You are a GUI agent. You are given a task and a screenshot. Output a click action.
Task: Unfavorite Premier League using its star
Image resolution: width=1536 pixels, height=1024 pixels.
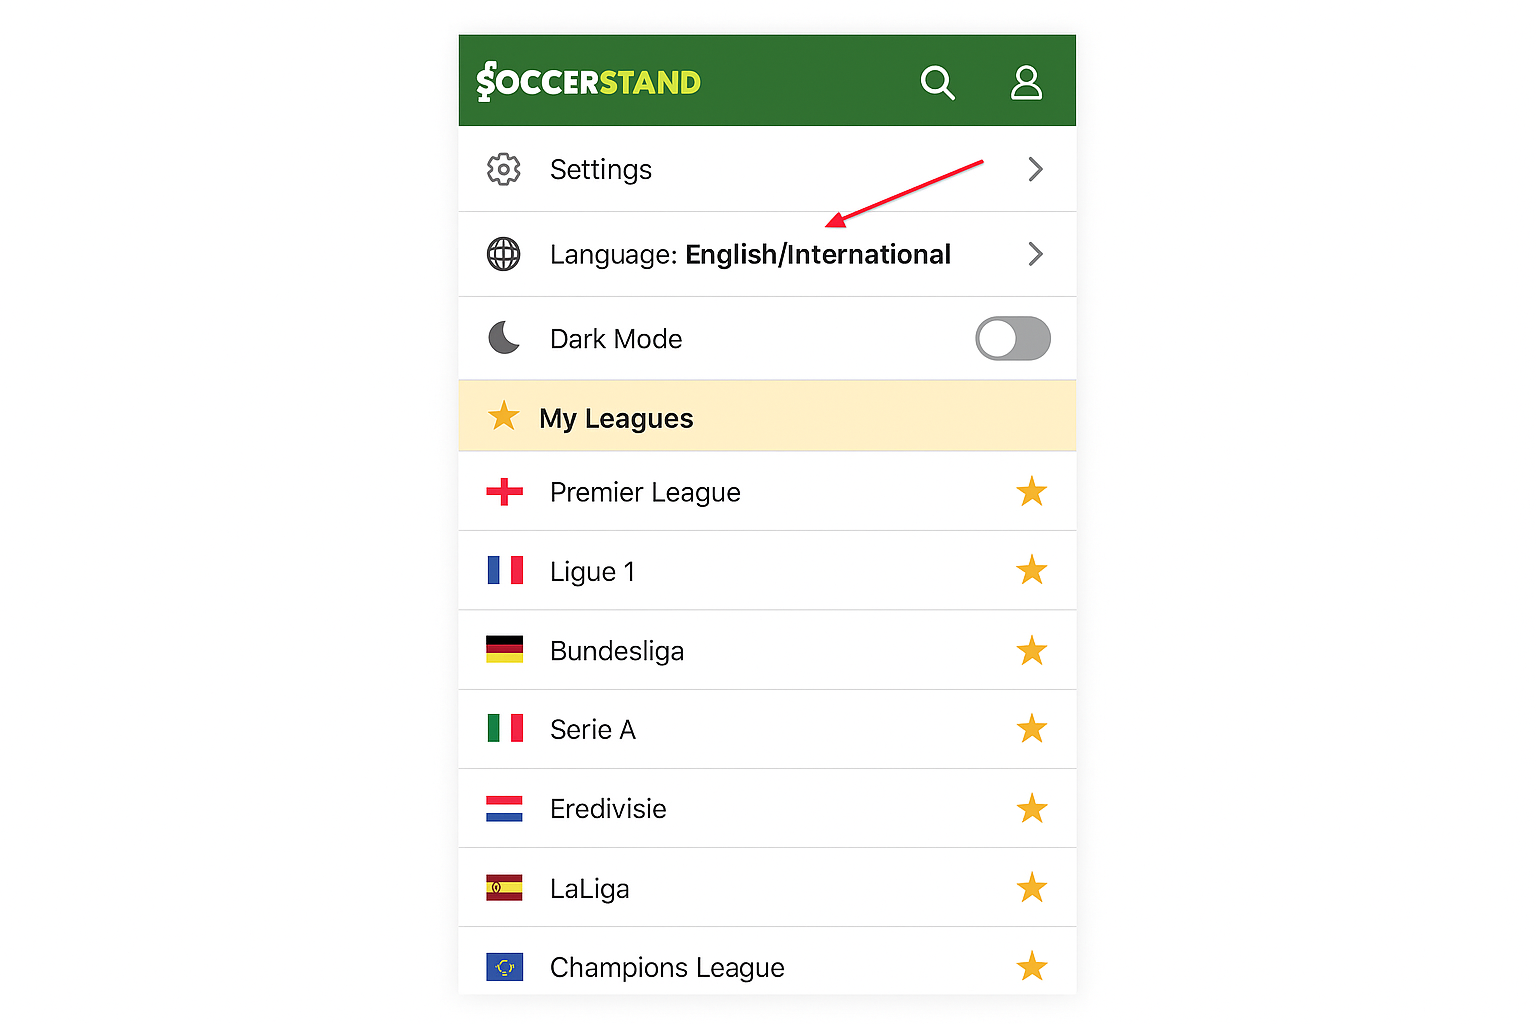point(1031,492)
